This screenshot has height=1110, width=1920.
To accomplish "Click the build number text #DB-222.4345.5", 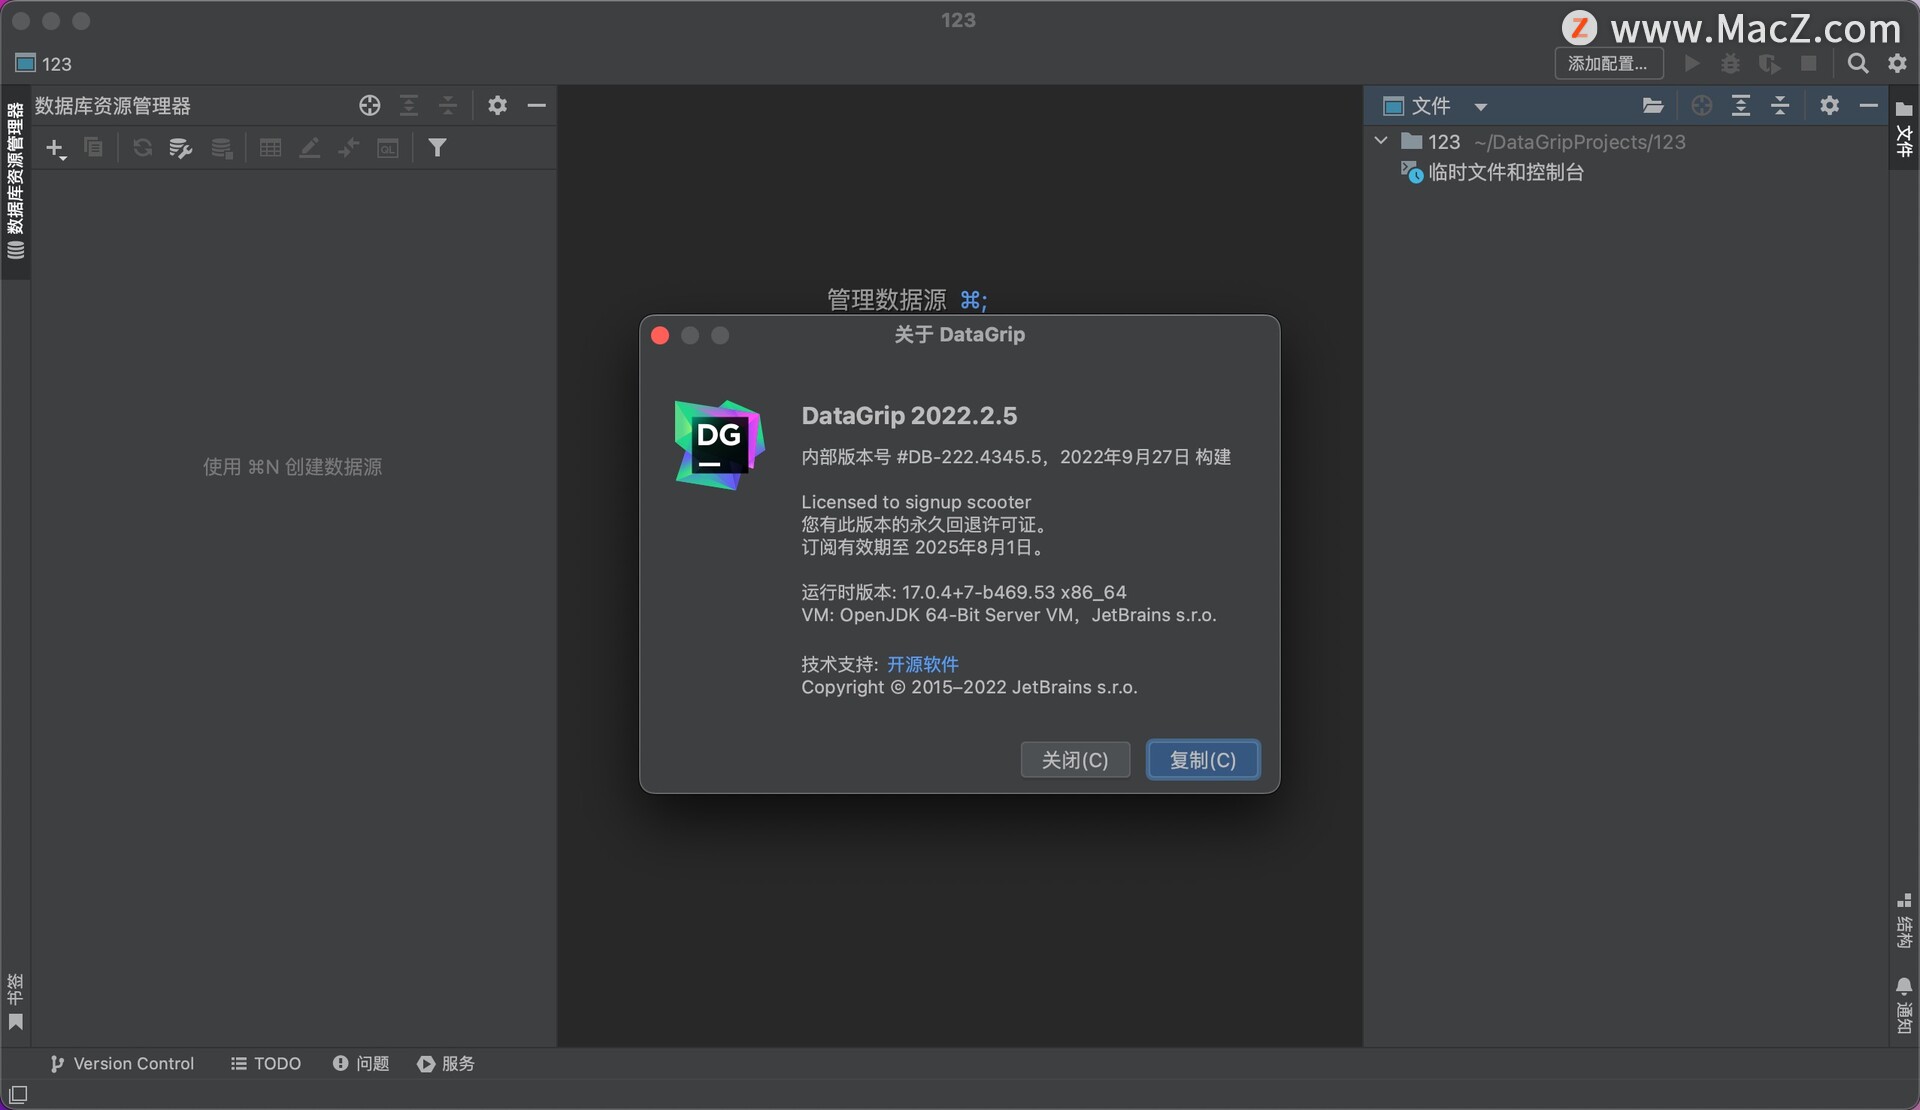I will pos(970,457).
